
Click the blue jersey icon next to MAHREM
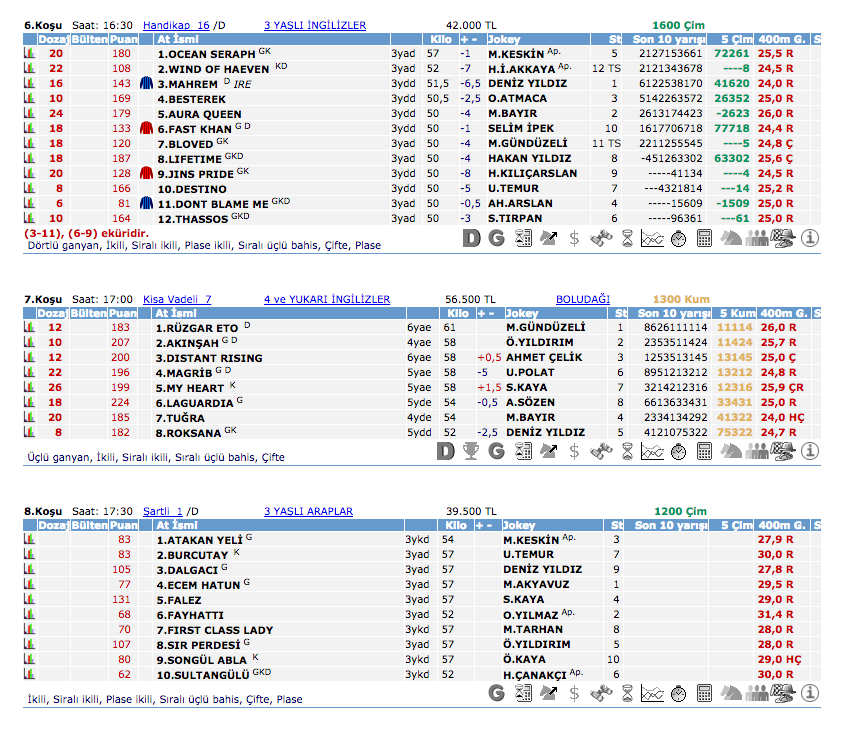tap(146, 84)
